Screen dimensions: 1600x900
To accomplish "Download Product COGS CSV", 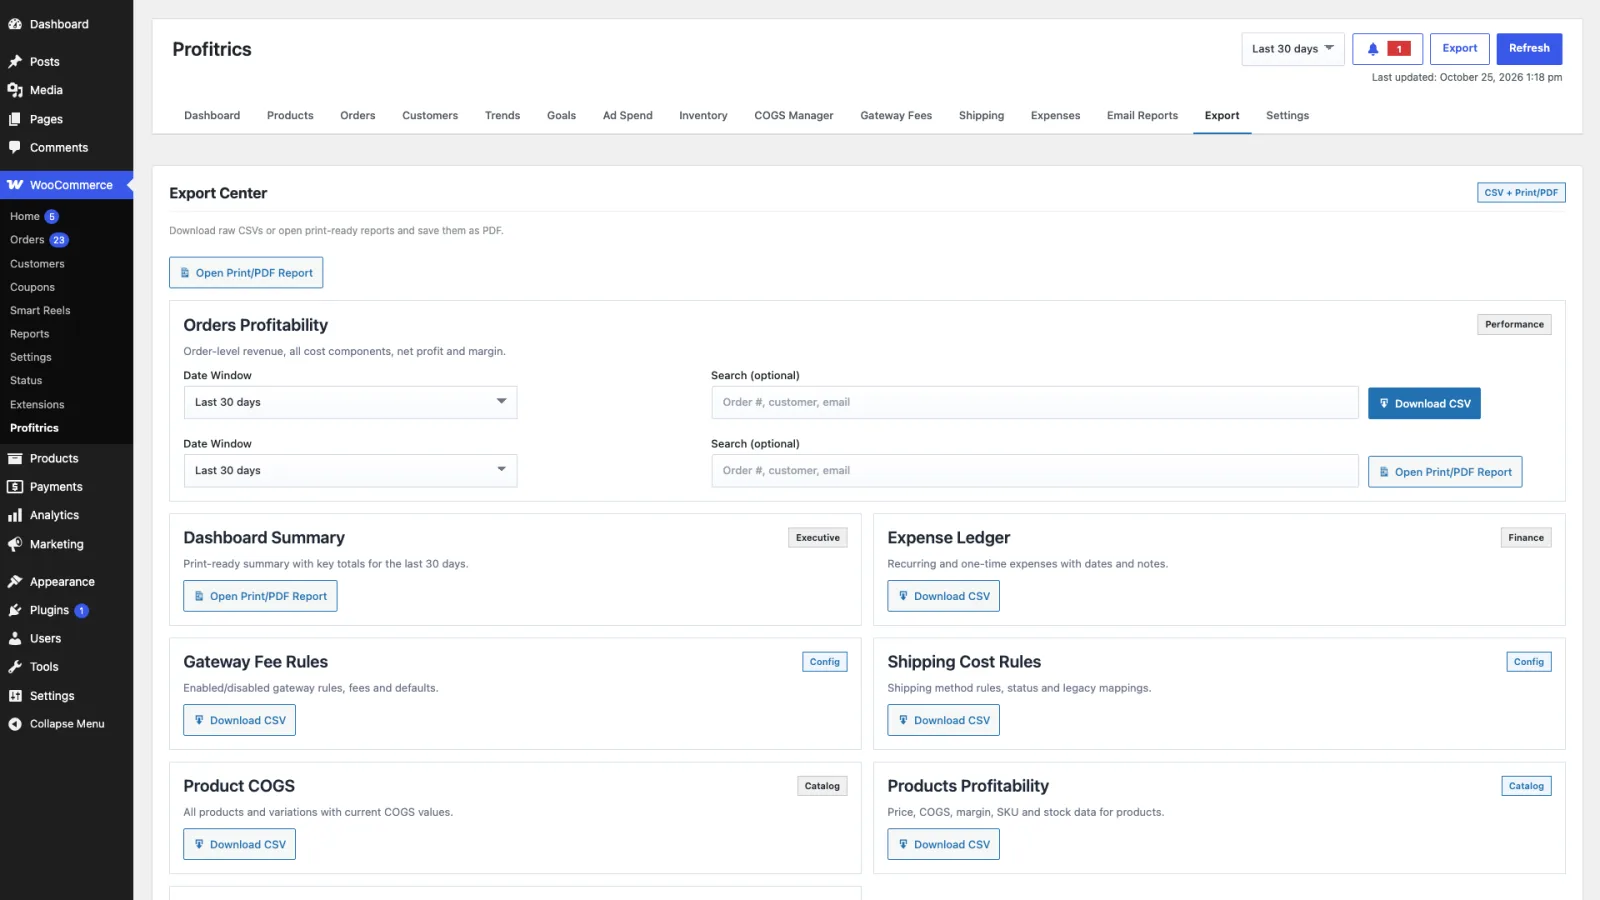I will tap(239, 845).
